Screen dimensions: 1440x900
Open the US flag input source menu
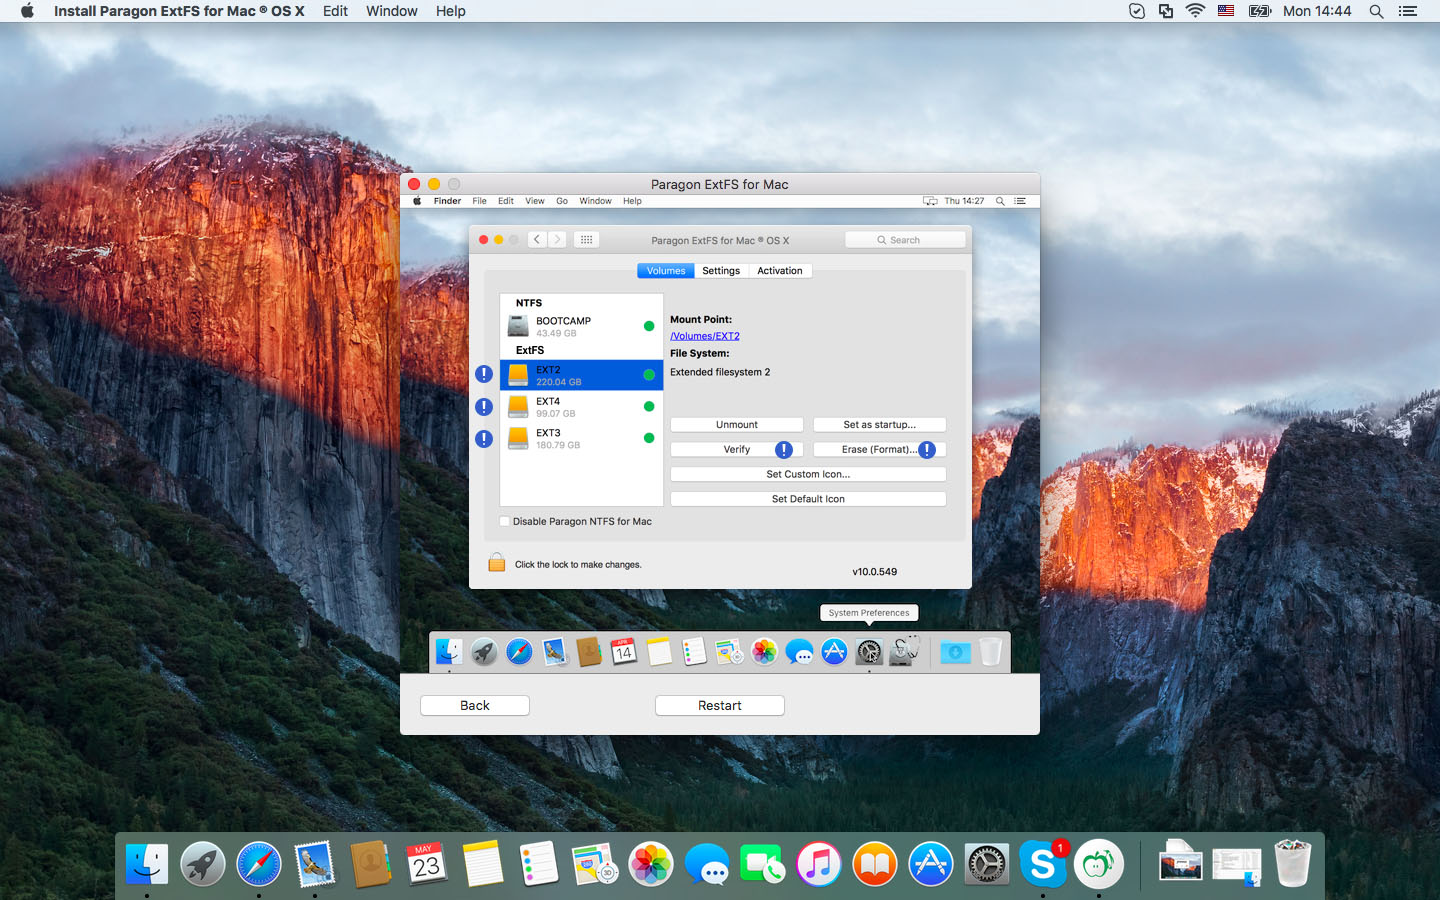1226,11
